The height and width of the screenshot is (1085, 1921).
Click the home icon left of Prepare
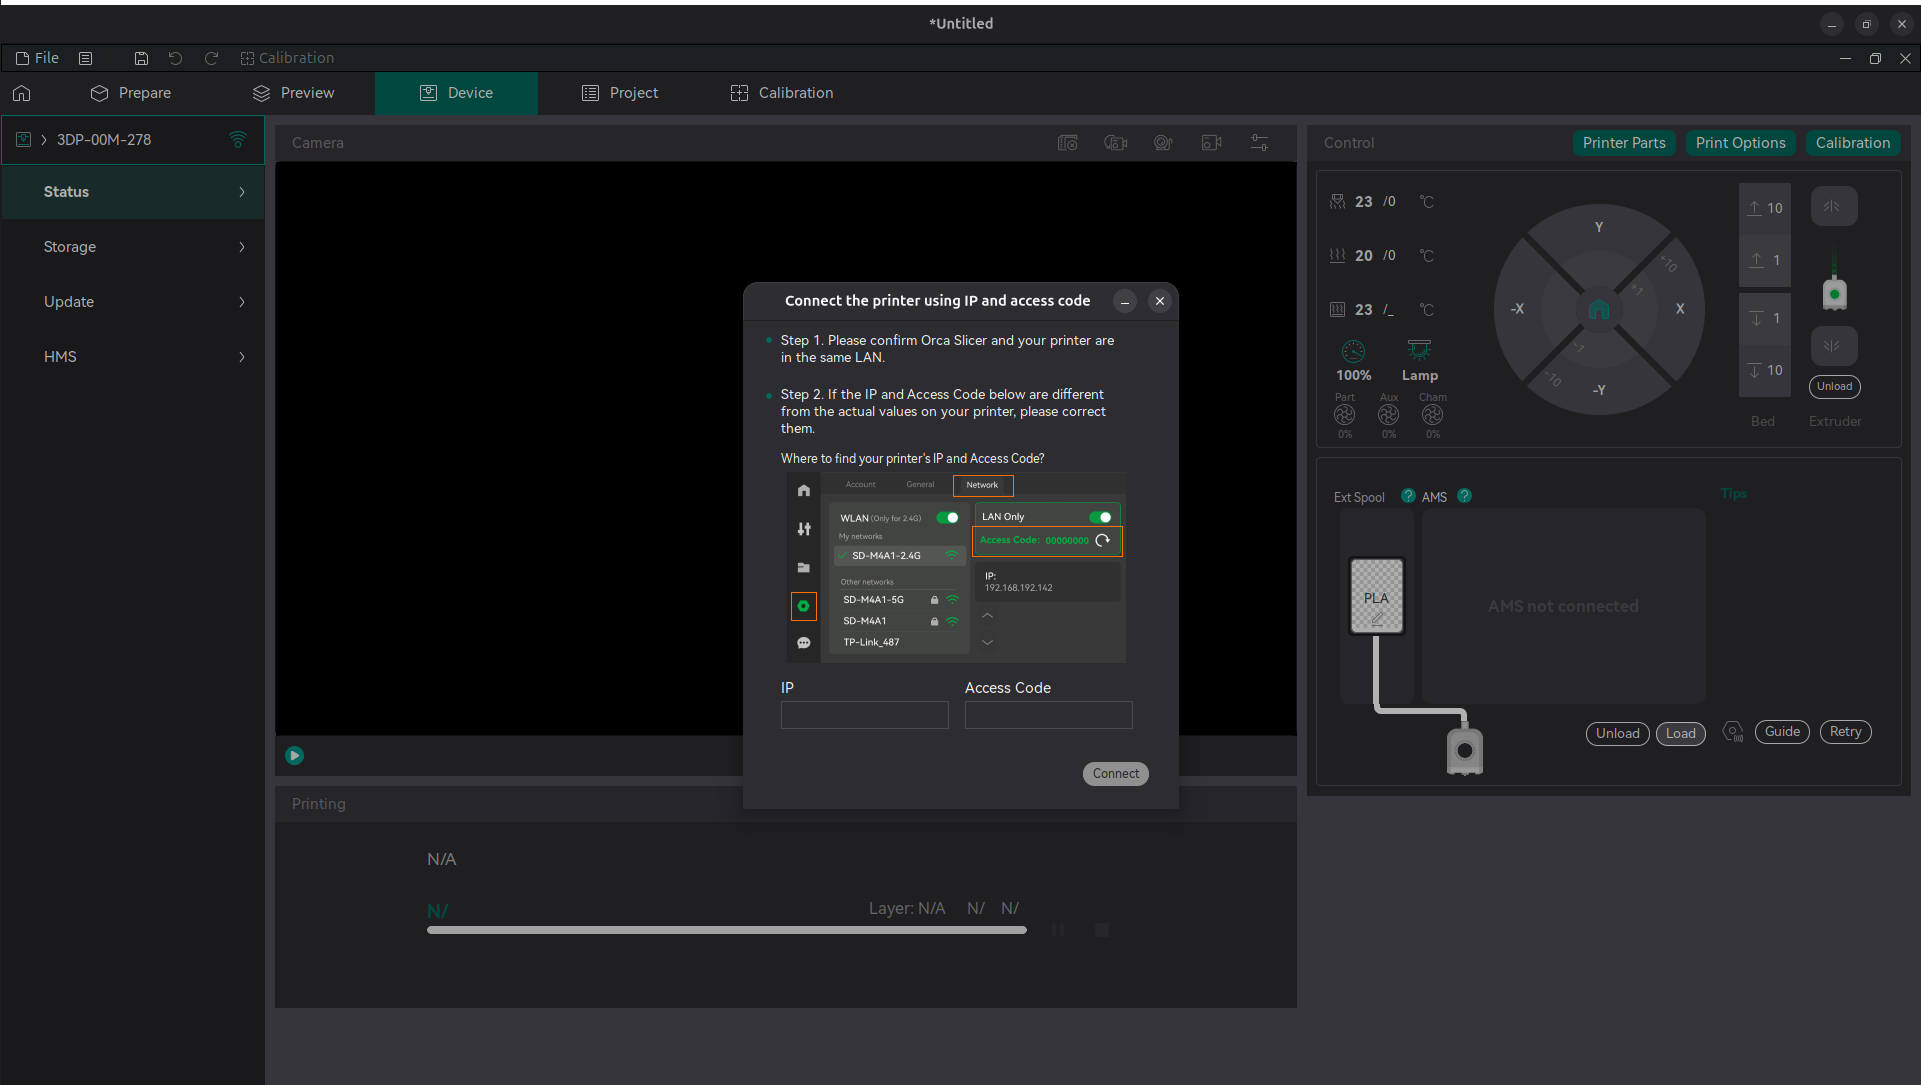click(x=22, y=93)
